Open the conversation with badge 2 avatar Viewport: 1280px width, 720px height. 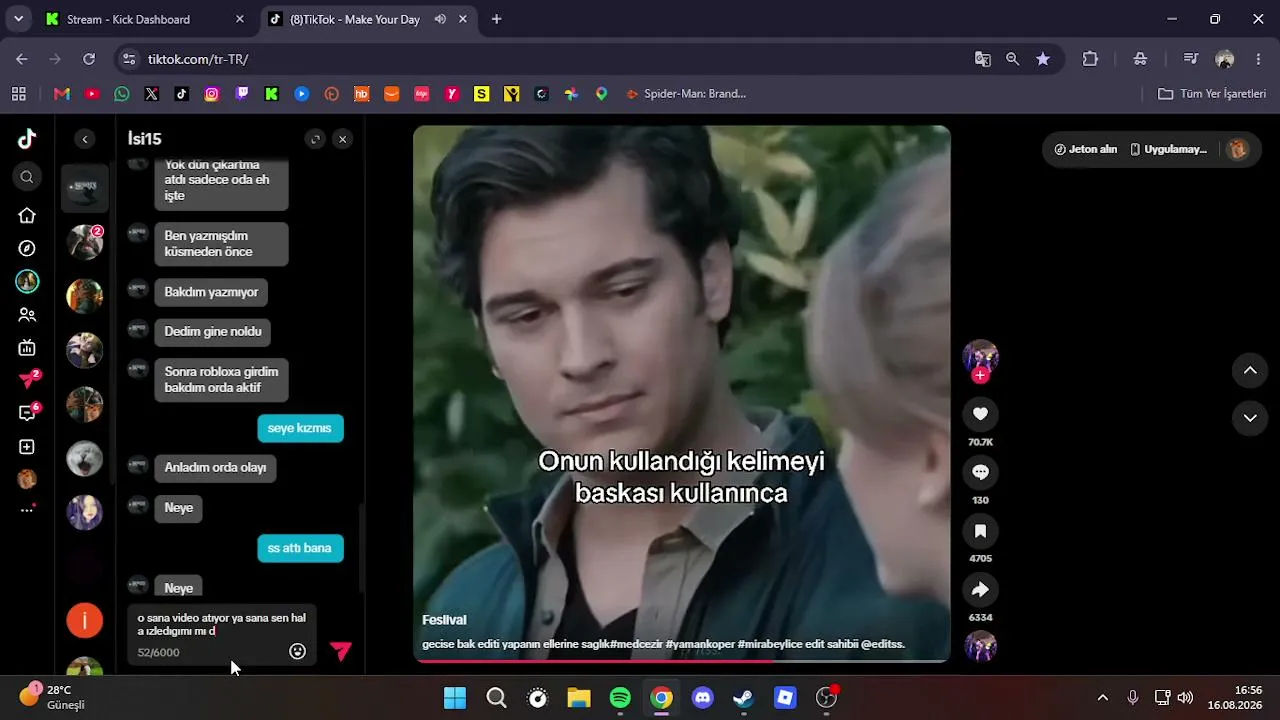(85, 242)
